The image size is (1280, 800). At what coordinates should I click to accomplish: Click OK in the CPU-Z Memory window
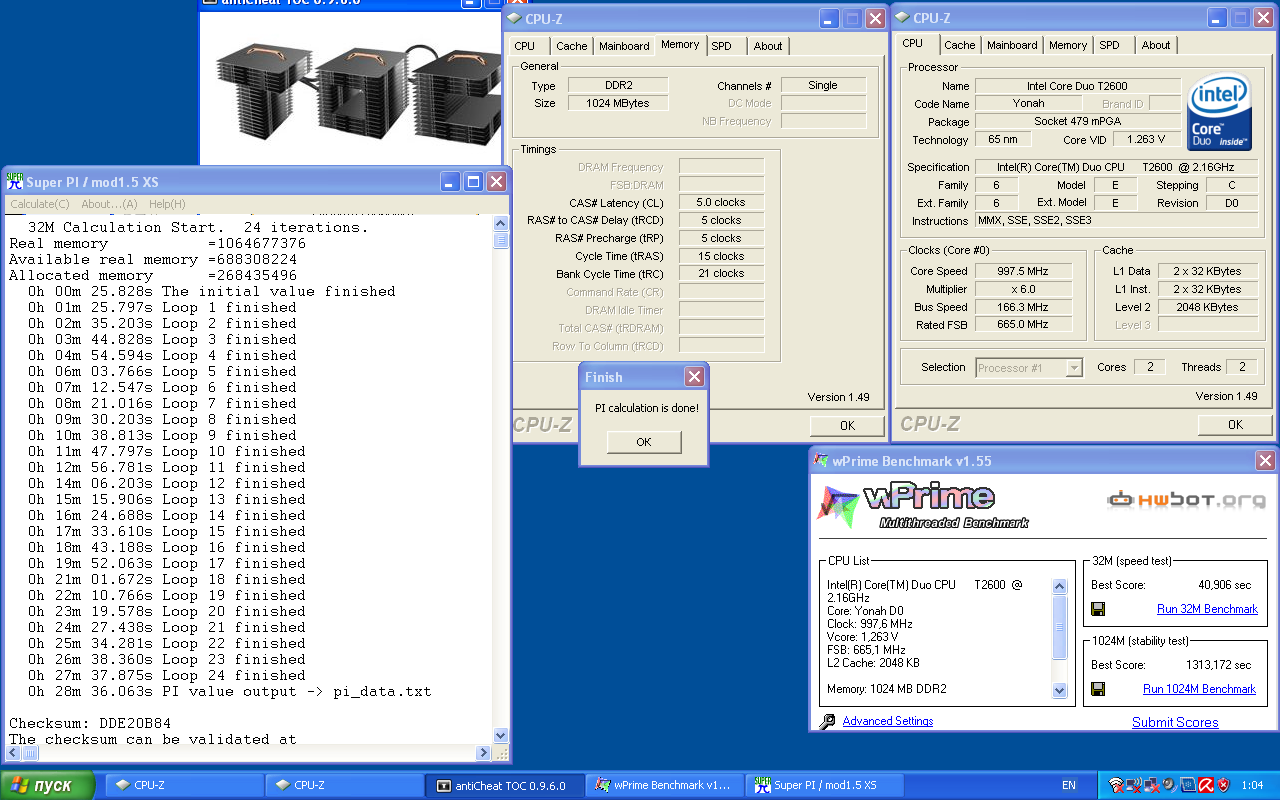coord(847,425)
